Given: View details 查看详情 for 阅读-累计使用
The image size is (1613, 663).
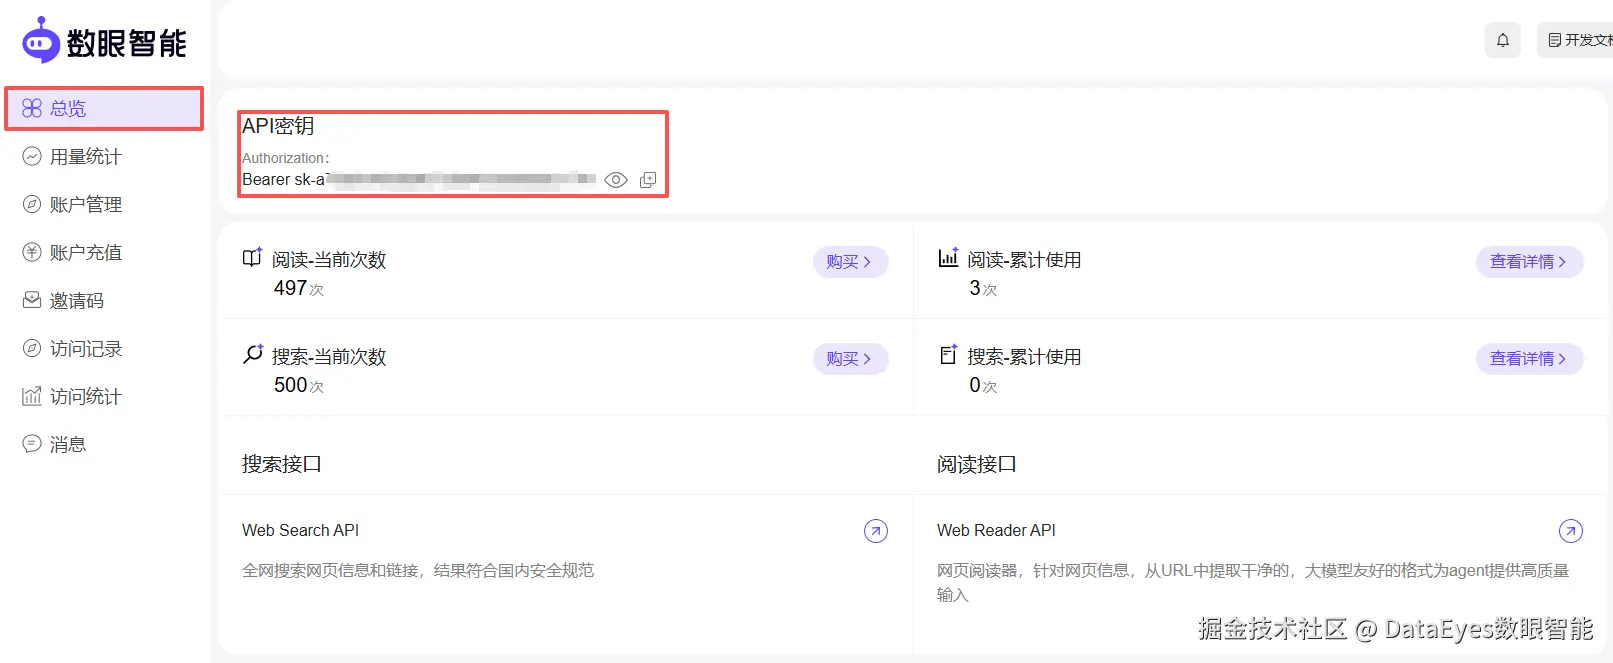Looking at the screenshot, I should click(1529, 262).
